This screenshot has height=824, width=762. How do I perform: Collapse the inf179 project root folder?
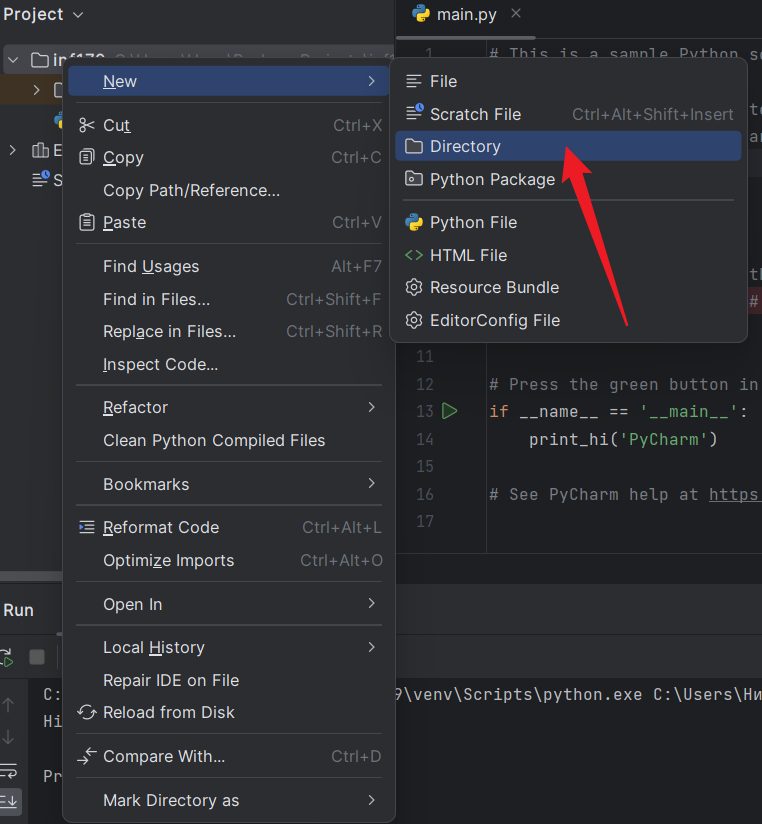click(13, 60)
